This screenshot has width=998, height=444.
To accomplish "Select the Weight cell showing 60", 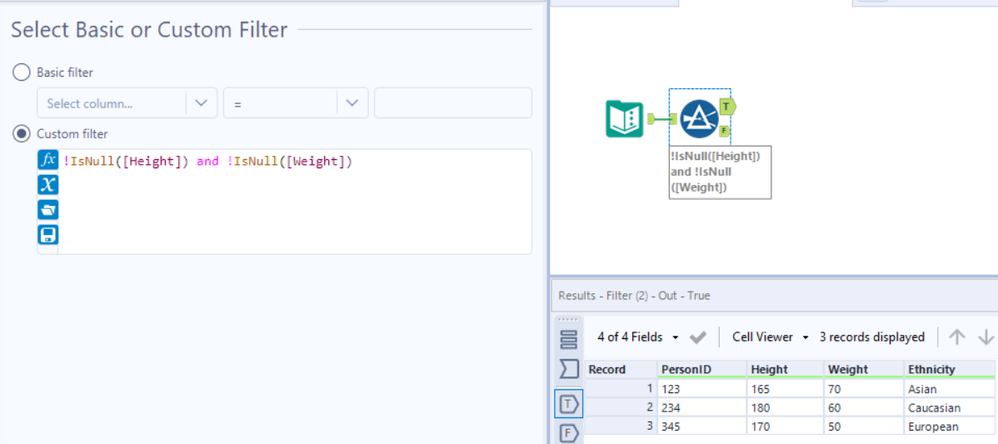I will click(863, 407).
